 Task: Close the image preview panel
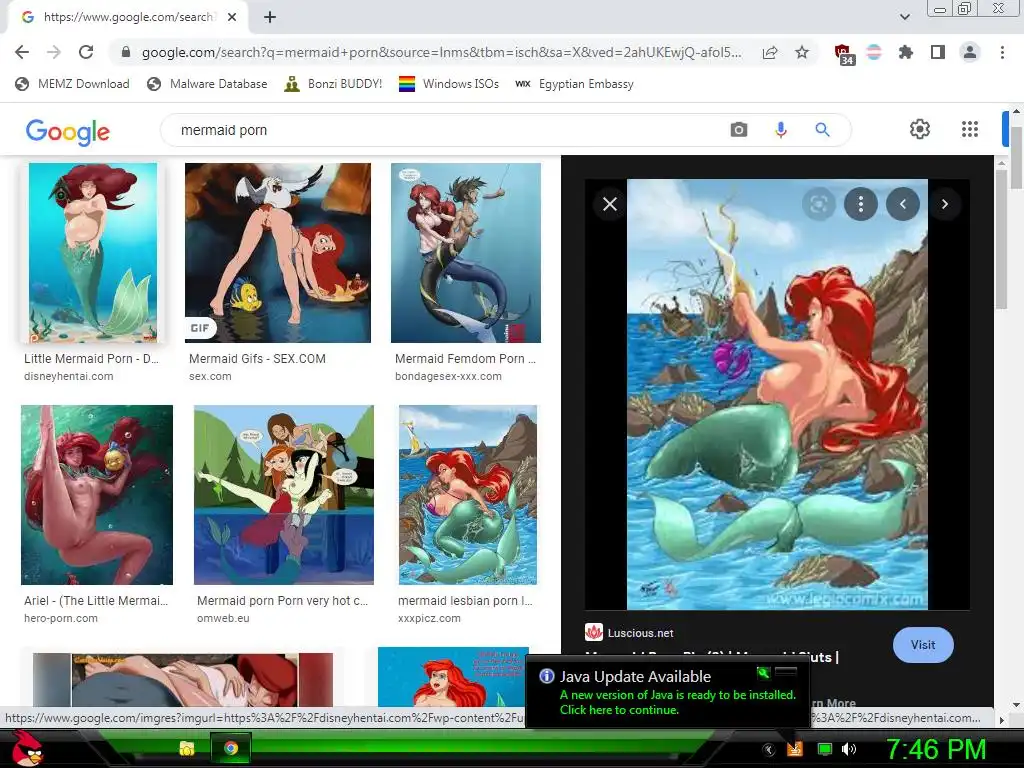610,204
